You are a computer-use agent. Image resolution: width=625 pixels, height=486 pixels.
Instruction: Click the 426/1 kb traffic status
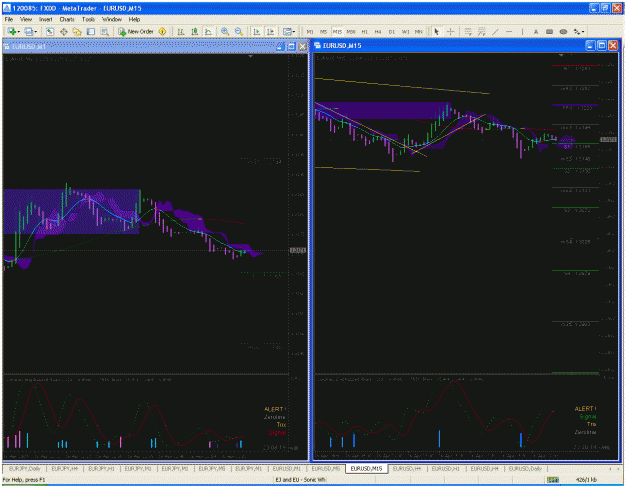(x=586, y=480)
